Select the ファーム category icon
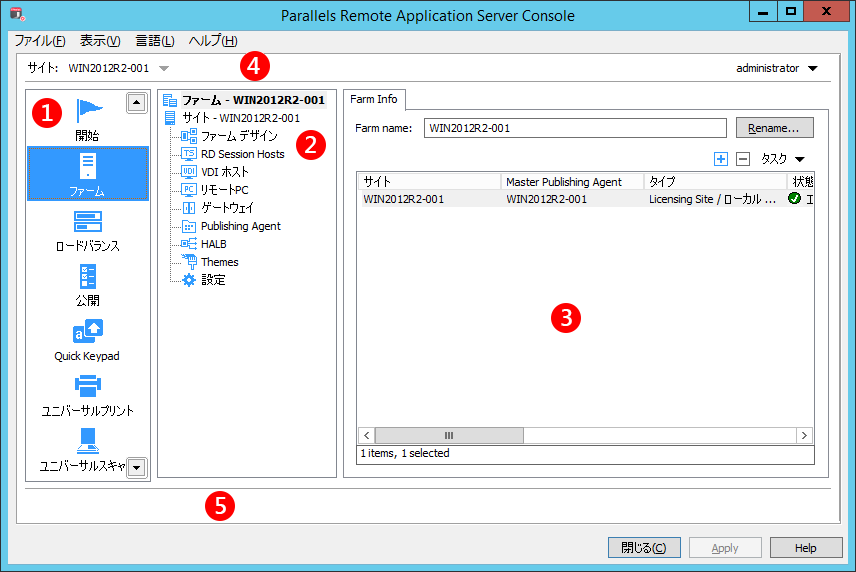The image size is (856, 572). click(88, 166)
